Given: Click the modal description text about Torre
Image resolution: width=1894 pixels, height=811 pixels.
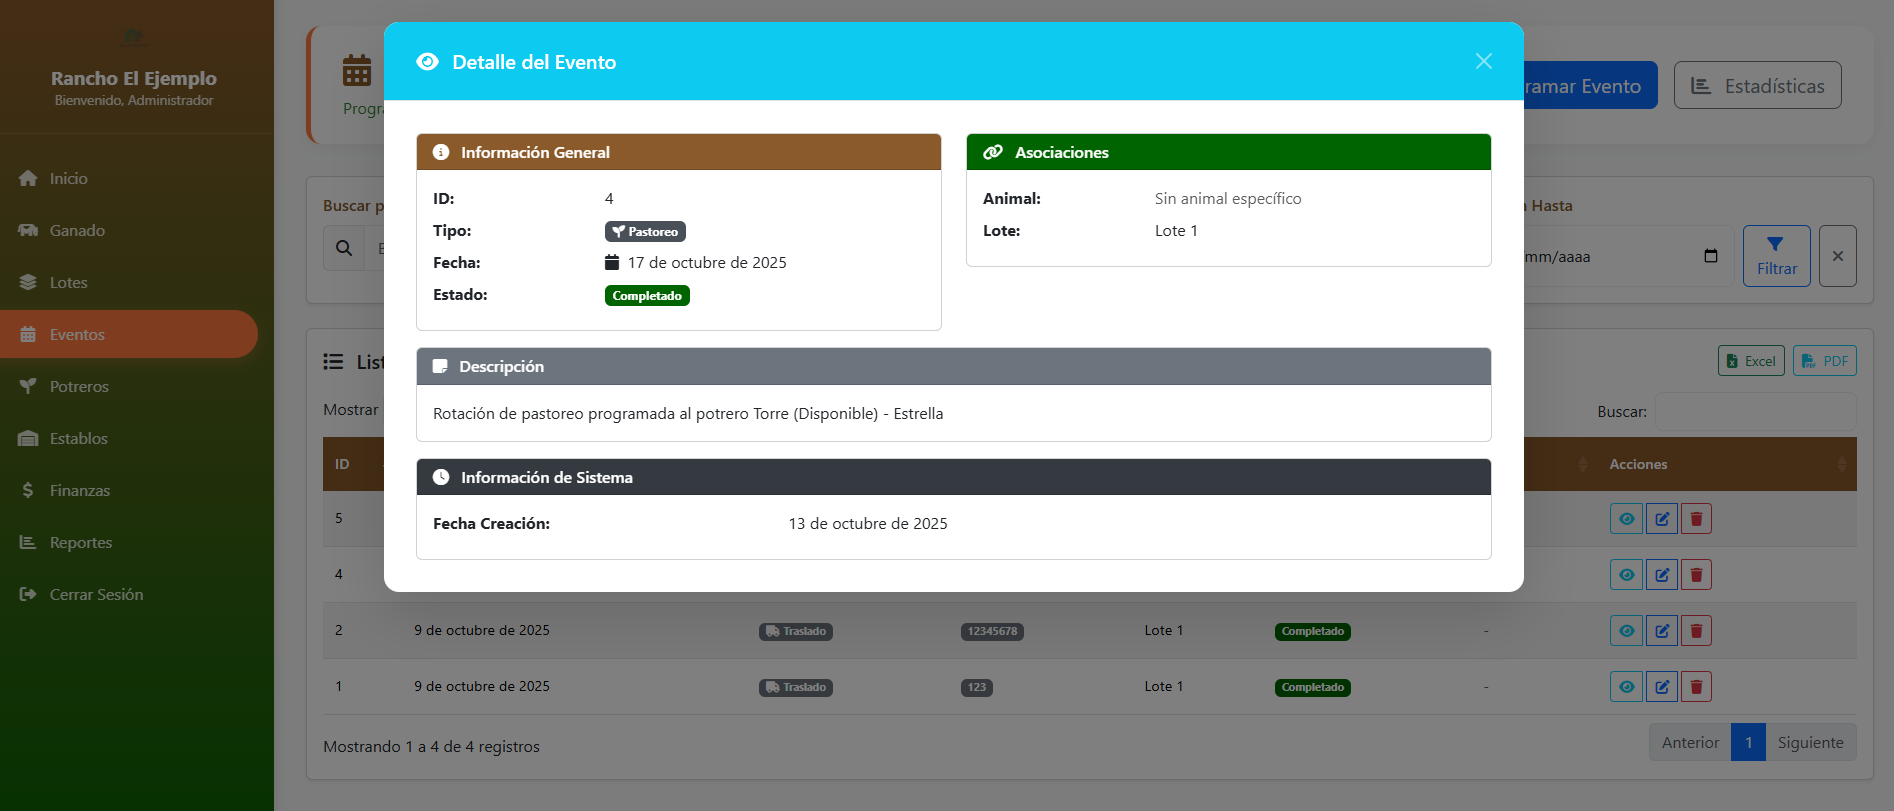Looking at the screenshot, I should 688,413.
